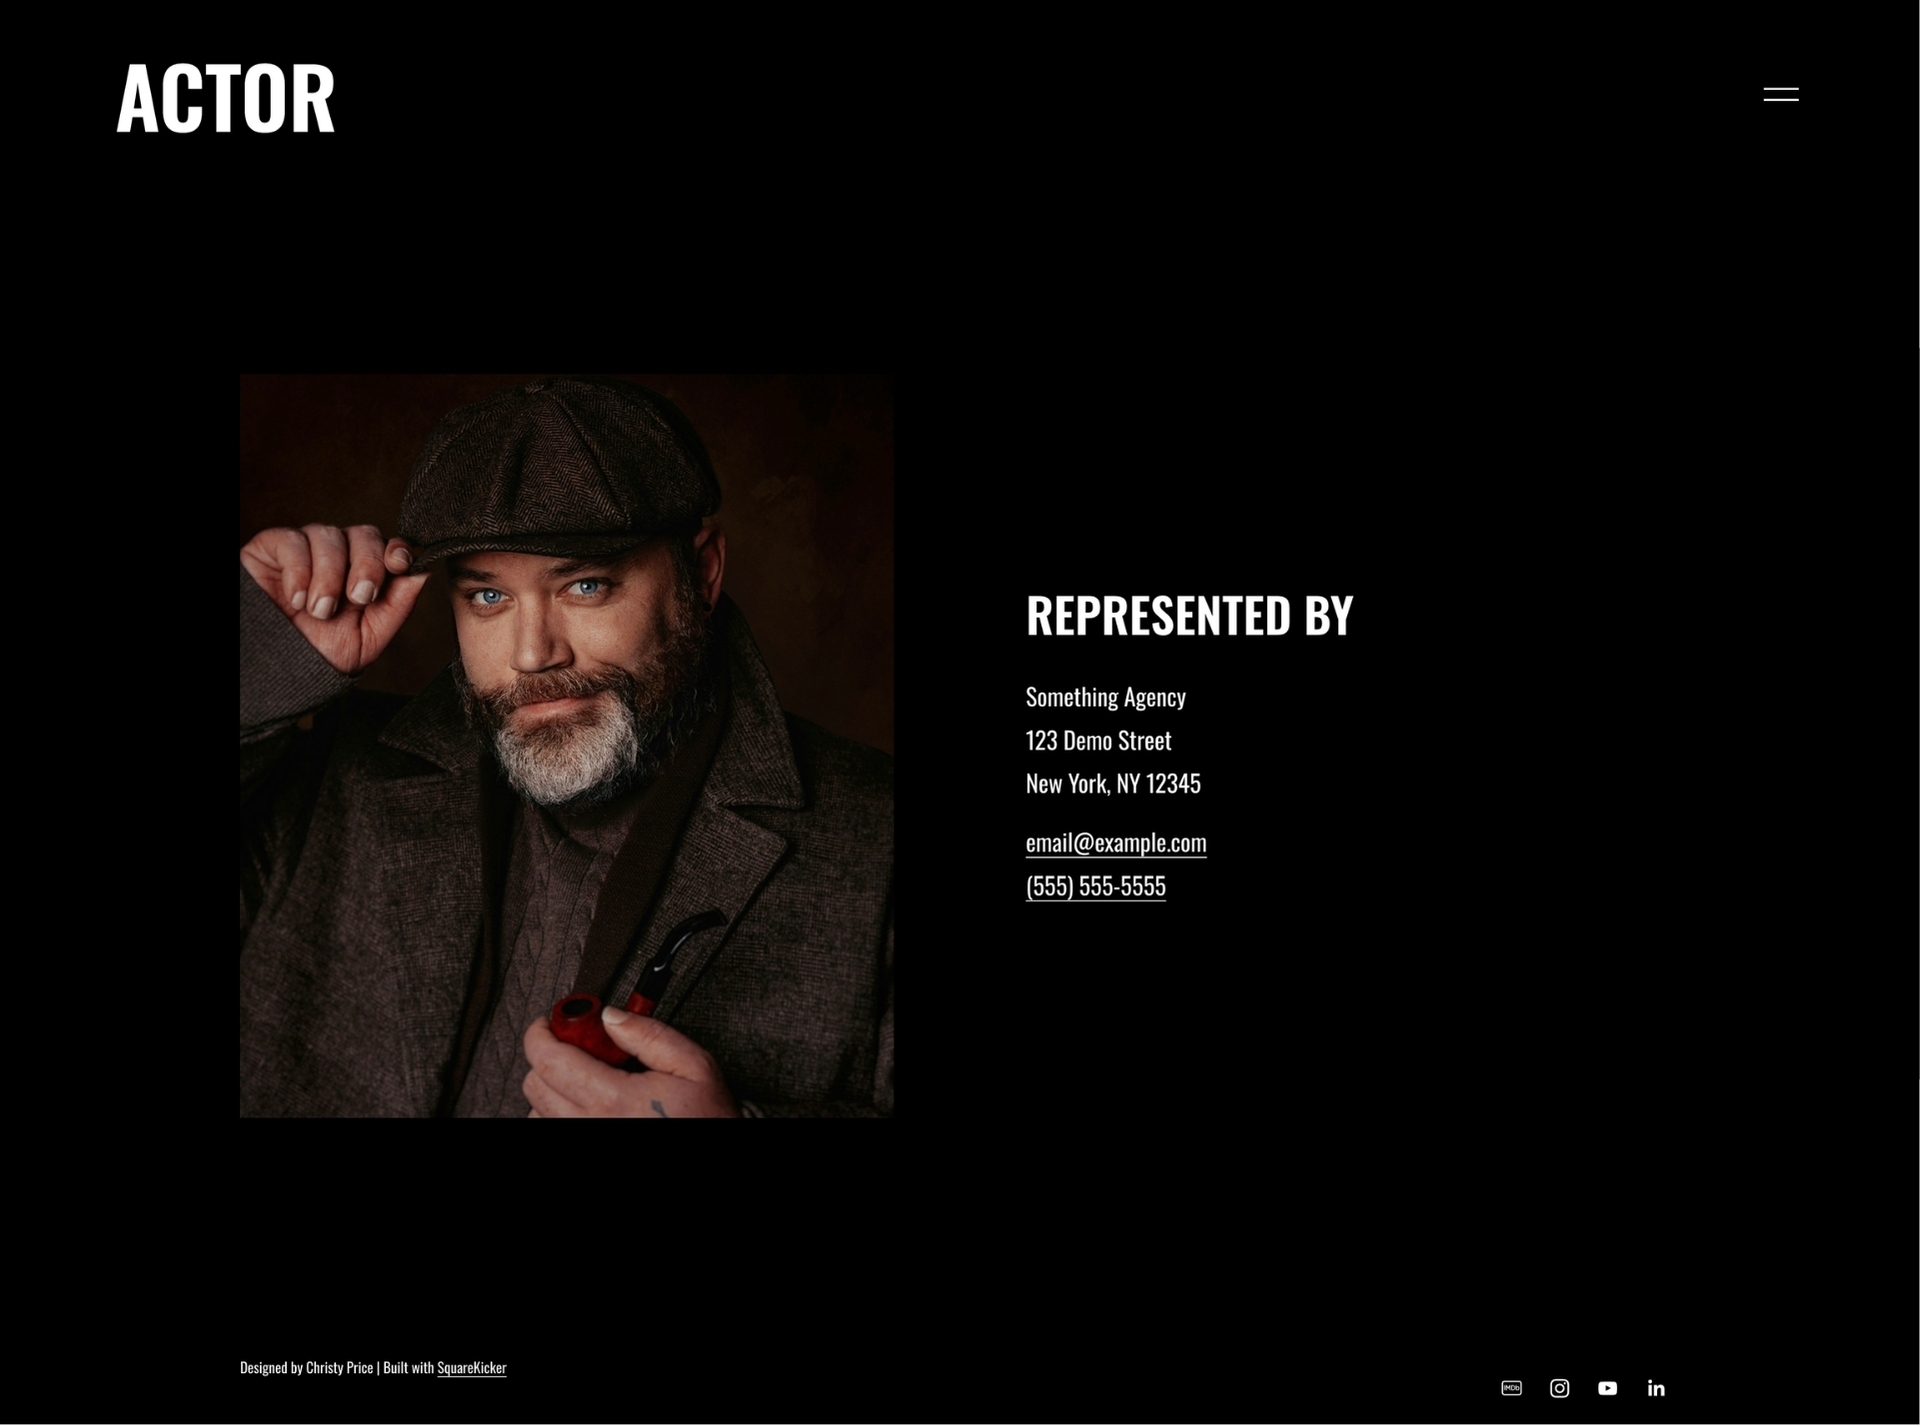The image size is (1920, 1425).
Task: Click the 123 Demo Street address line
Action: 1098,740
